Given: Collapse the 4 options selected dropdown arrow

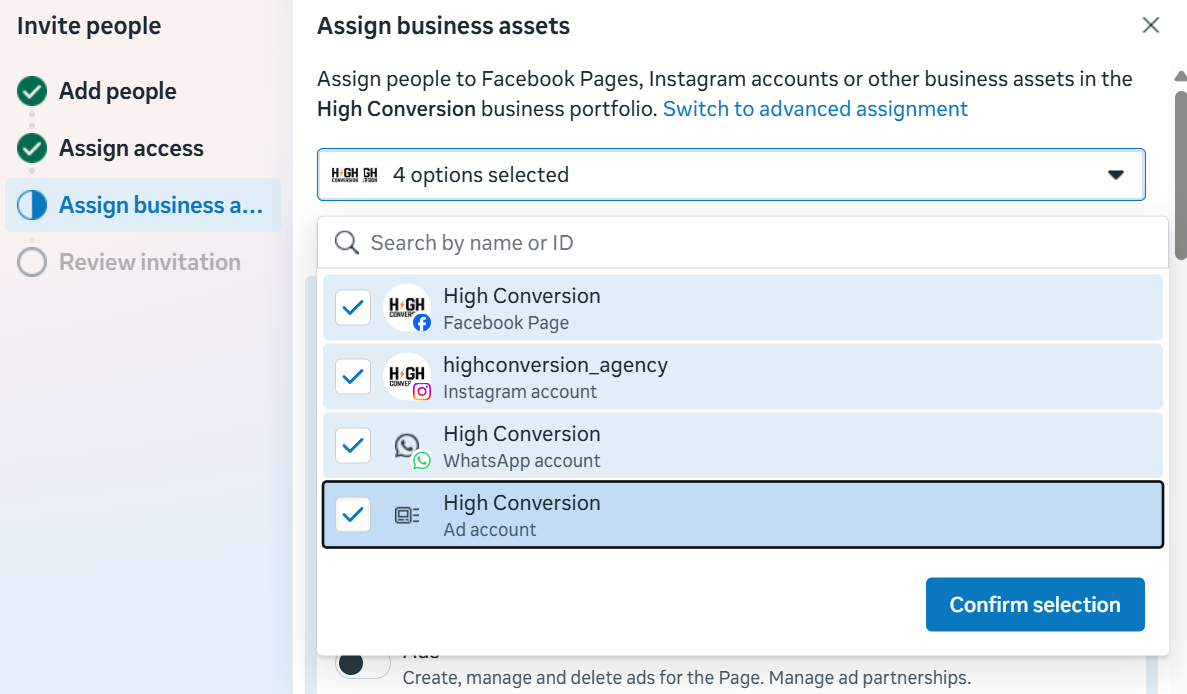Looking at the screenshot, I should pos(1116,175).
